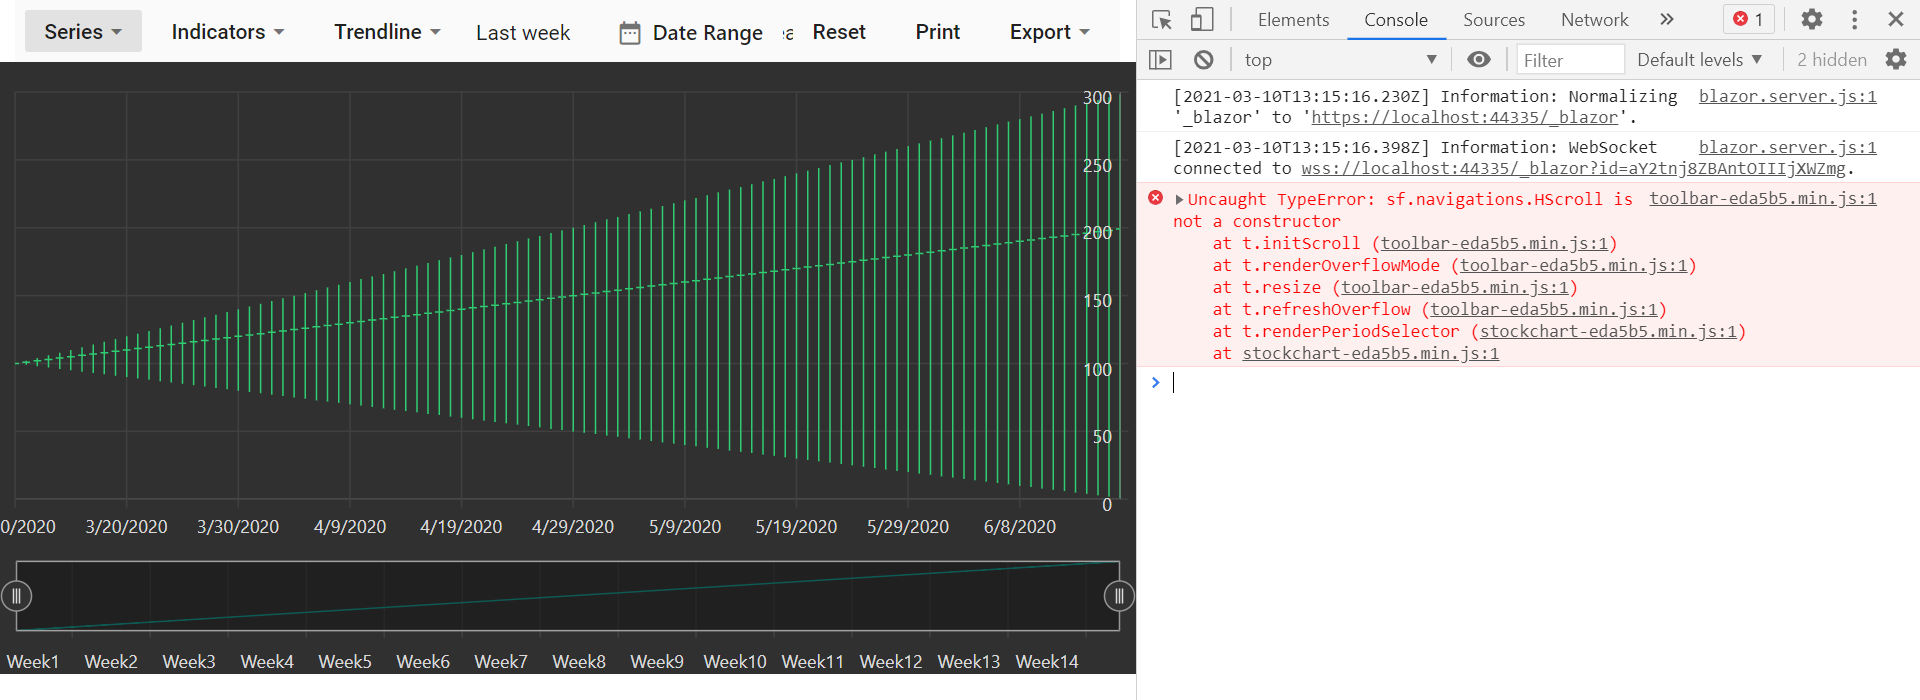Expand the Uncaught TypeError stack trace
This screenshot has height=700, width=1920.
coord(1179,200)
